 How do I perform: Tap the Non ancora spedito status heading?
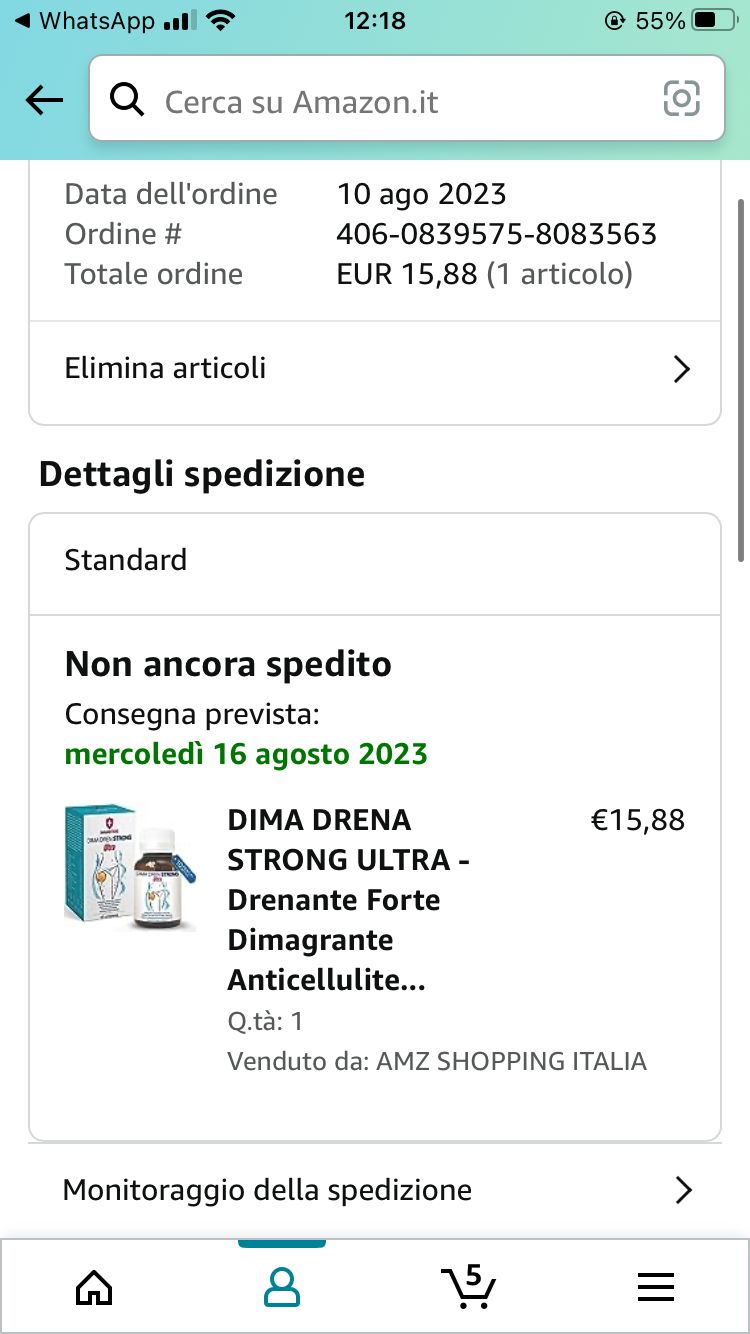point(228,664)
